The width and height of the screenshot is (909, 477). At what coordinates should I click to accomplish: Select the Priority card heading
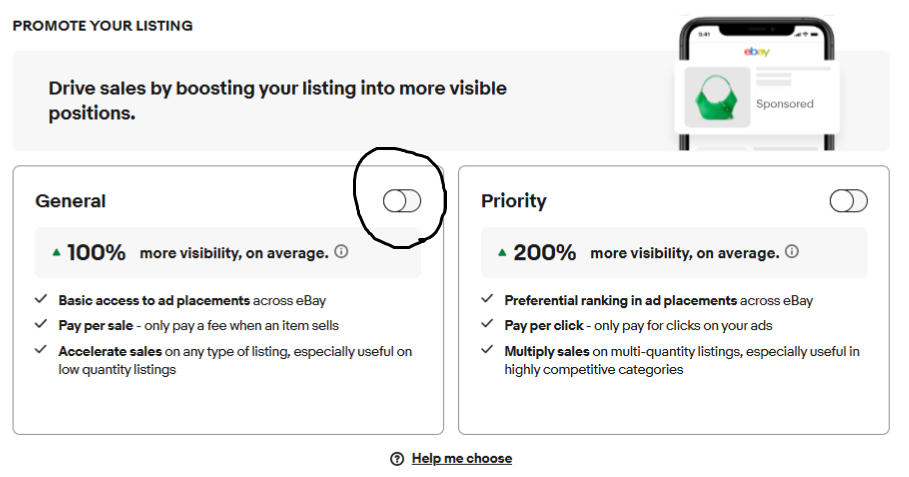[x=514, y=201]
